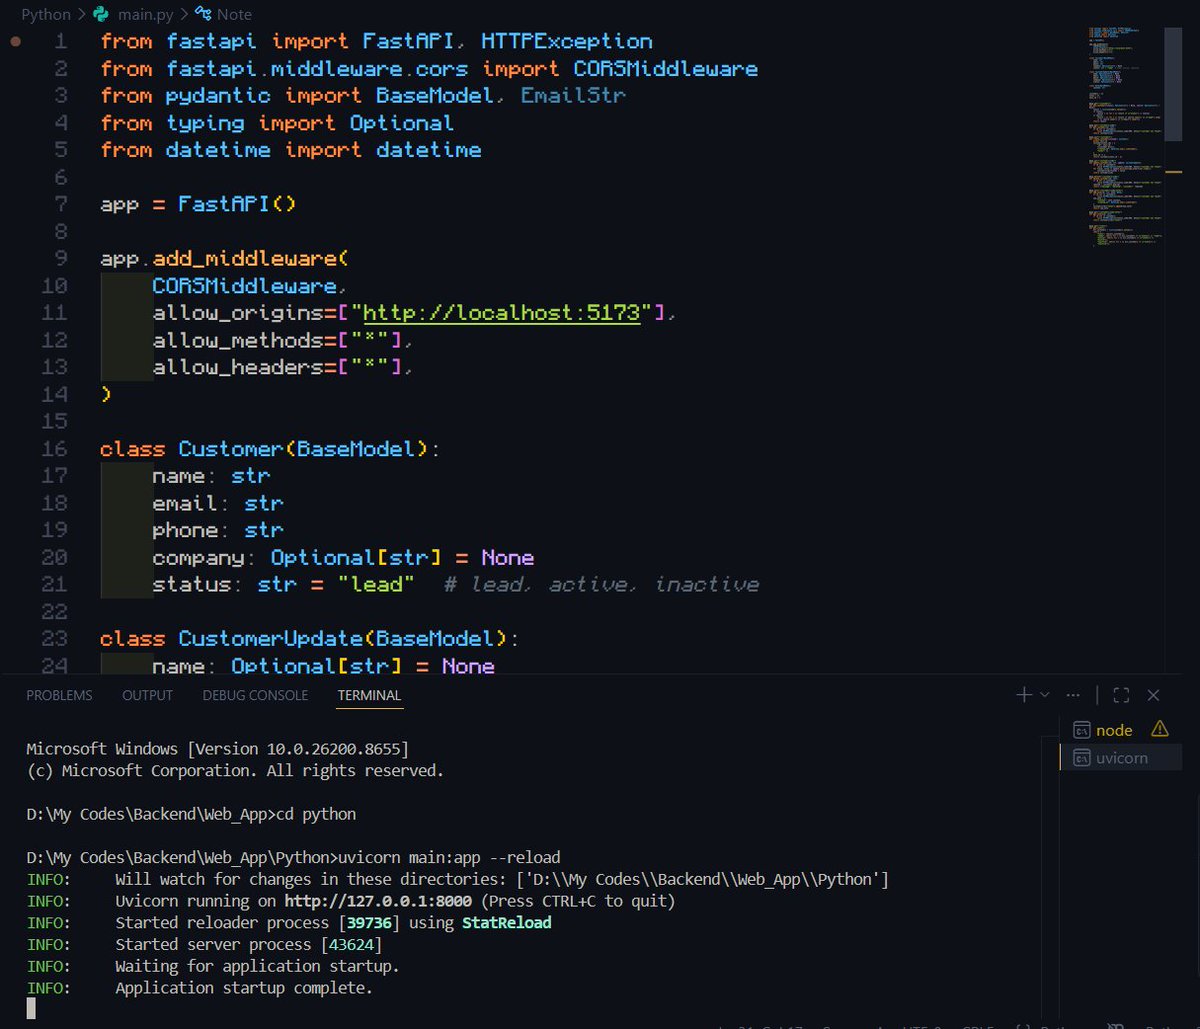The height and width of the screenshot is (1029, 1200).
Task: Click the warning icon on node terminal
Action: [1160, 729]
